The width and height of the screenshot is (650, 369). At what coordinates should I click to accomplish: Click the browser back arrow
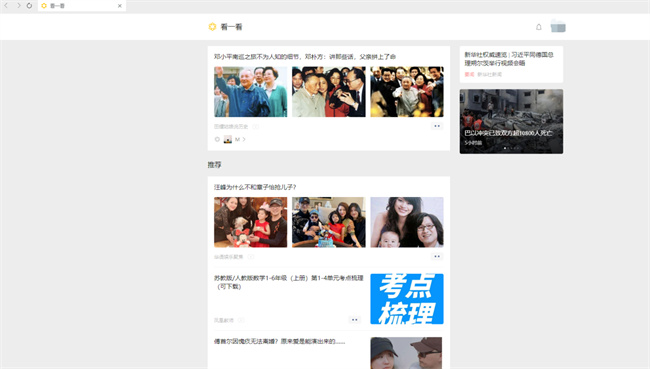(6, 6)
